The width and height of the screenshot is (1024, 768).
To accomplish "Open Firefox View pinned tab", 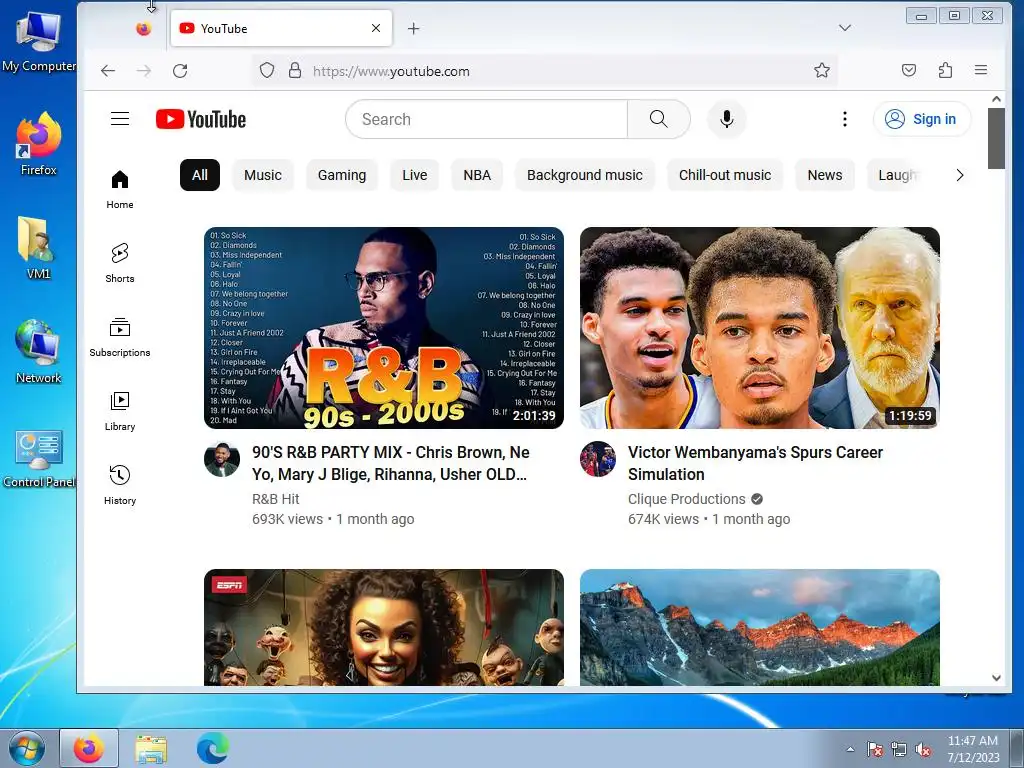I will coord(144,29).
